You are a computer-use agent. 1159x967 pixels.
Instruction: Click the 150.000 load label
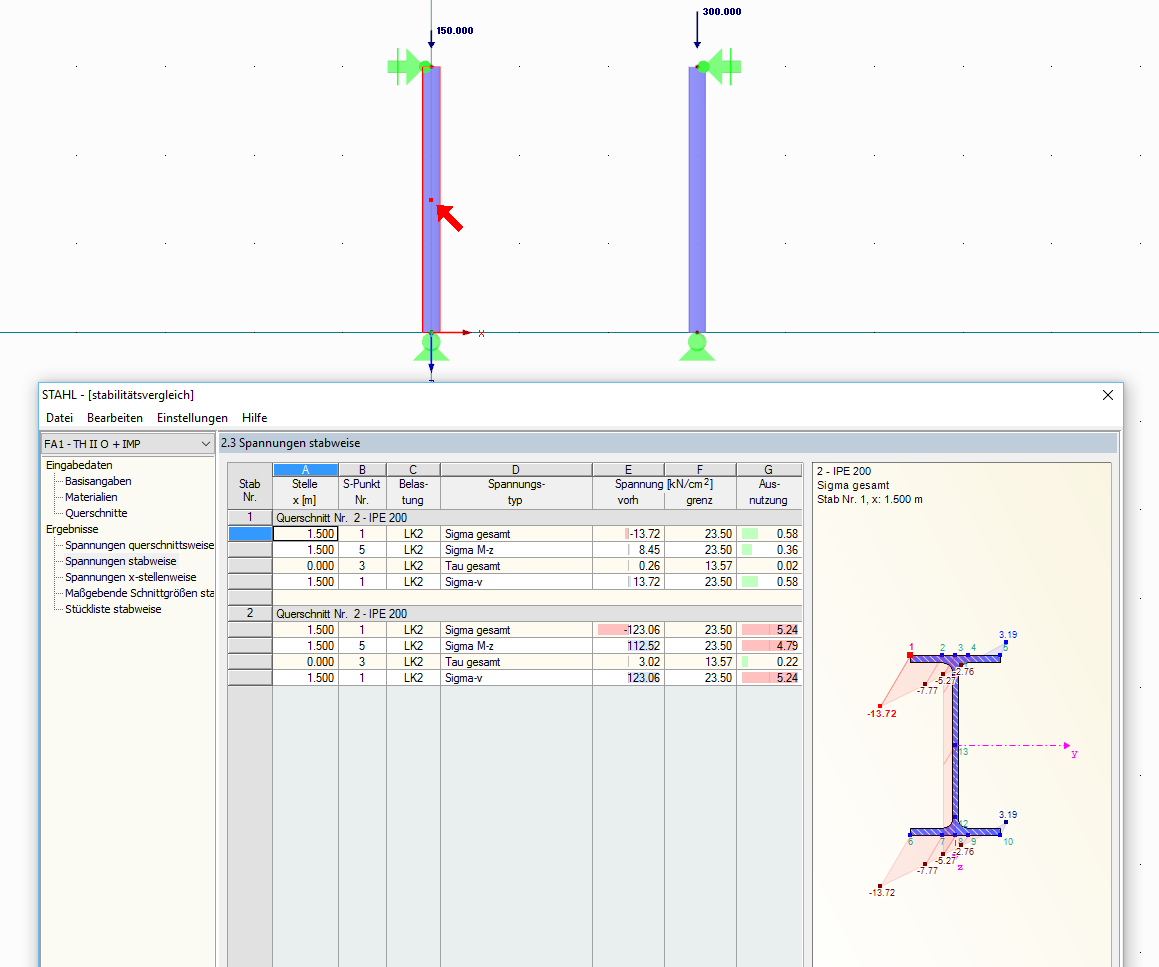point(455,31)
